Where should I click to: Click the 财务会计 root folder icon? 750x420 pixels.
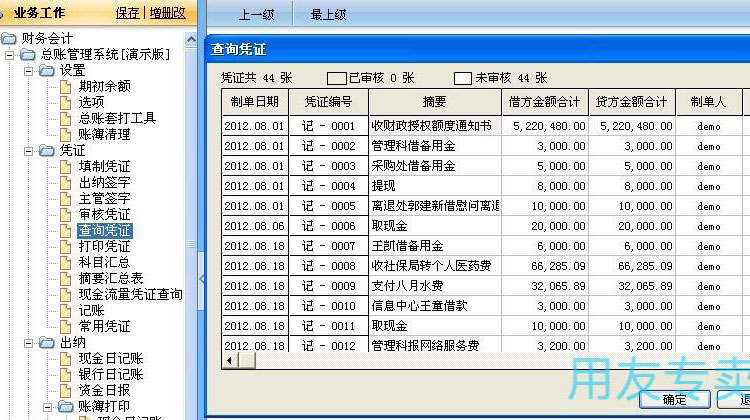point(8,38)
